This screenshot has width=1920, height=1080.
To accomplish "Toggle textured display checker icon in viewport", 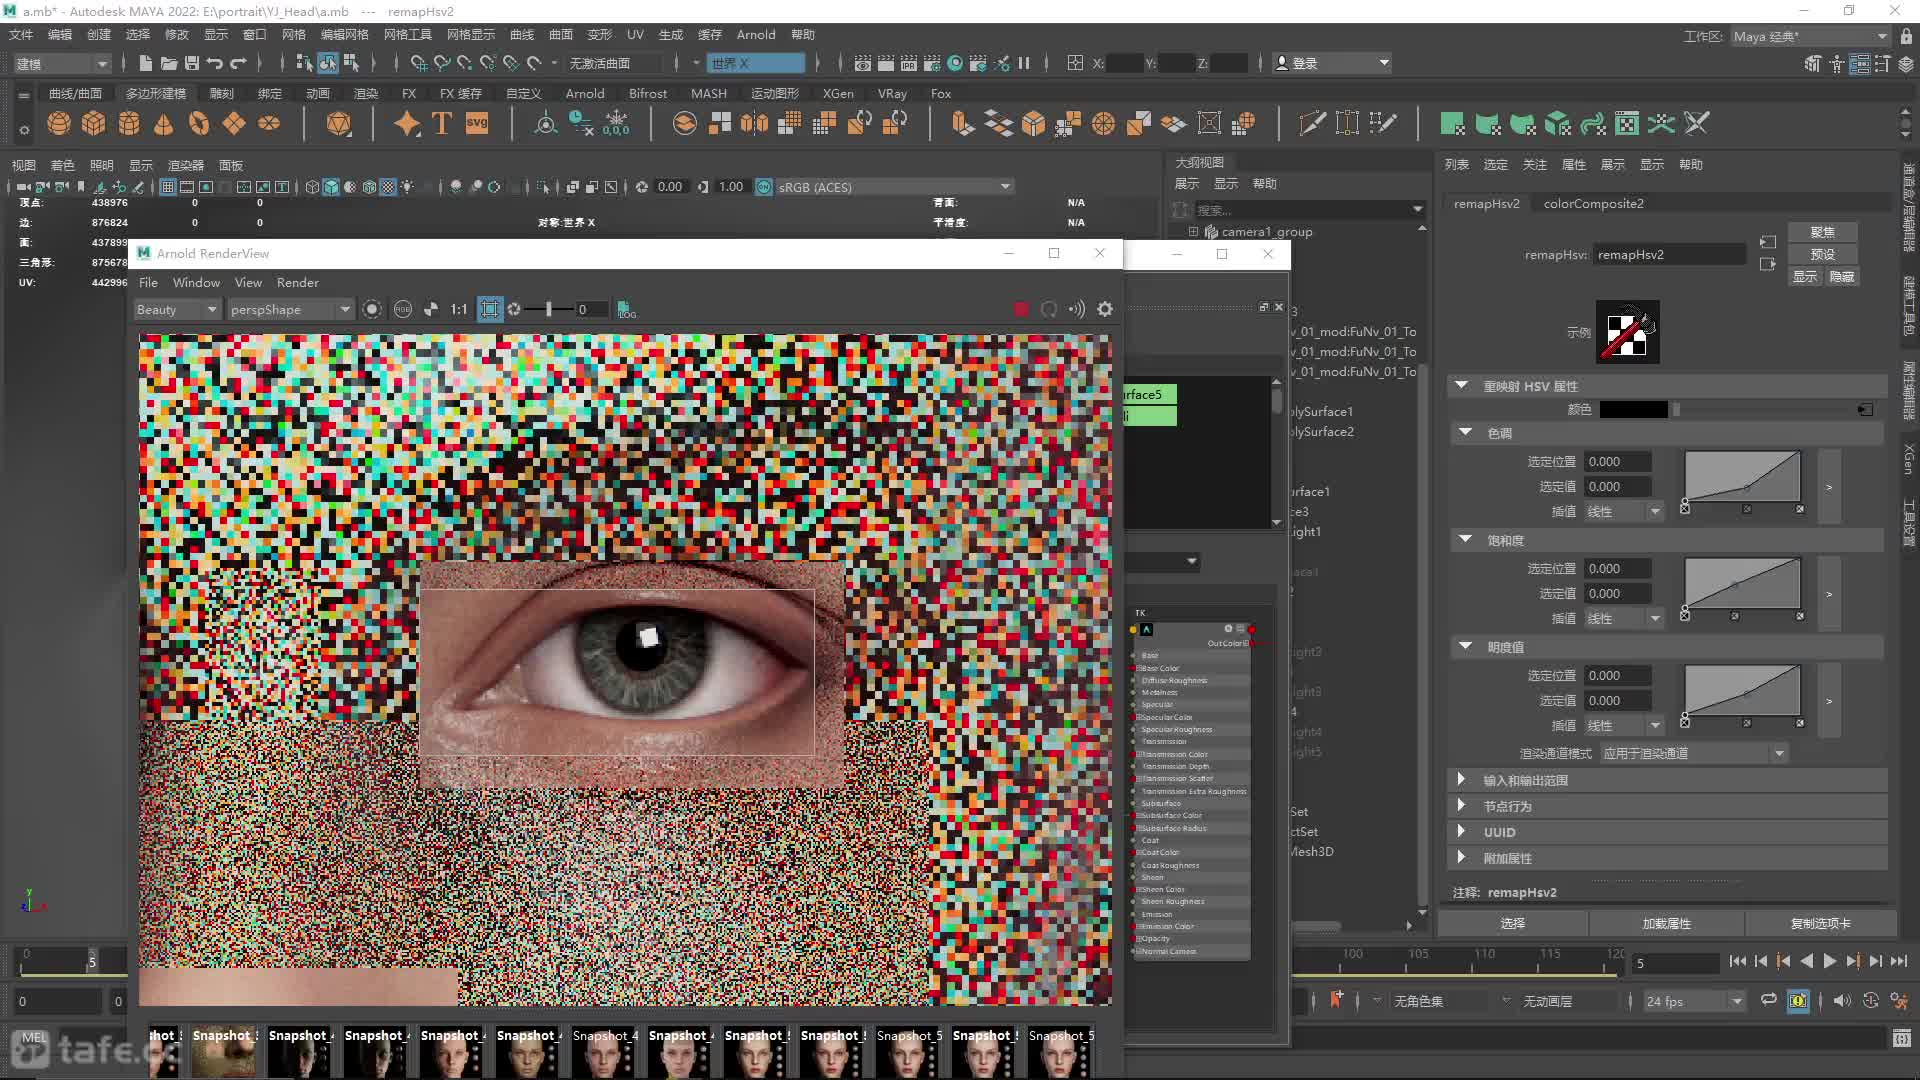I will [x=388, y=187].
